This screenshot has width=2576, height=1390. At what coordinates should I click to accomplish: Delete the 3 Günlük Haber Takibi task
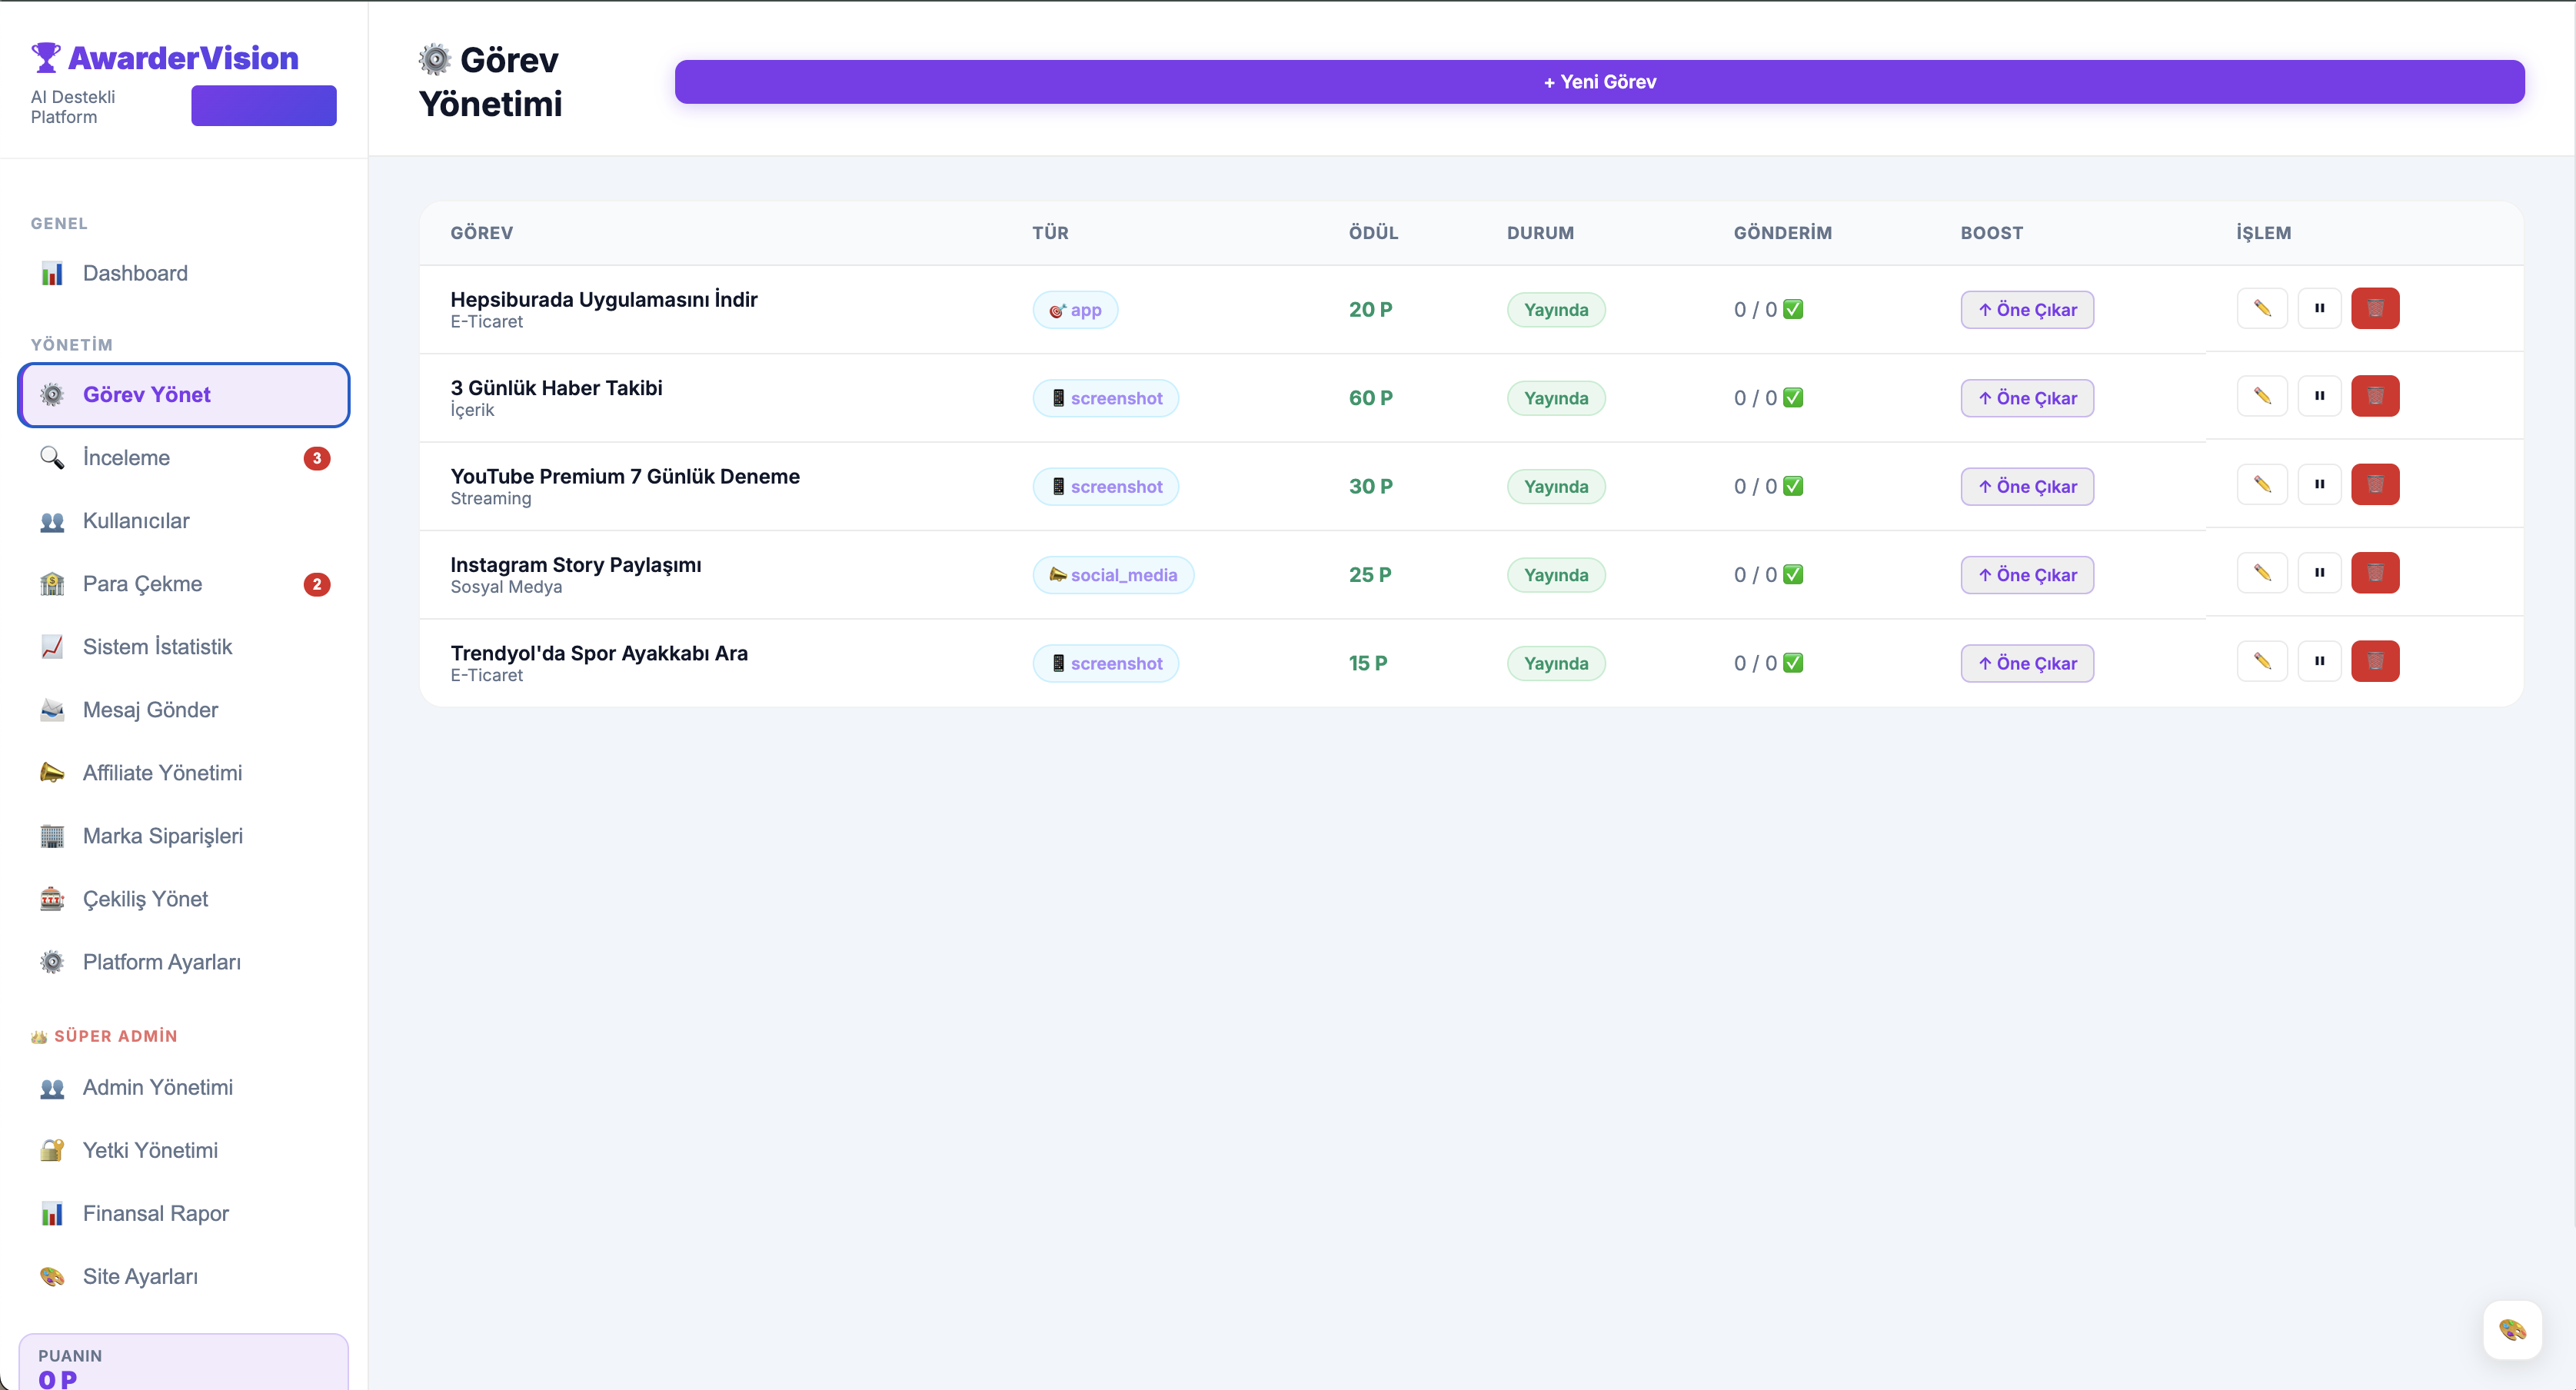click(2375, 396)
